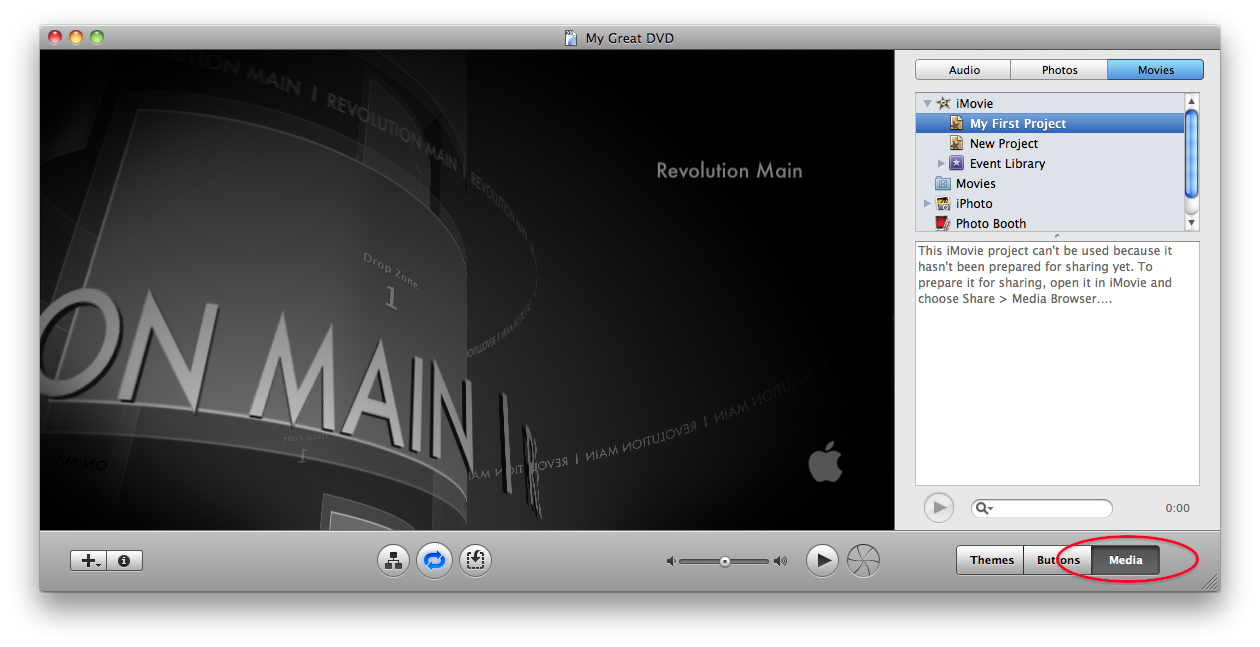This screenshot has height=647, width=1260.
Task: Adjust the volume slider knob
Action: [x=725, y=562]
